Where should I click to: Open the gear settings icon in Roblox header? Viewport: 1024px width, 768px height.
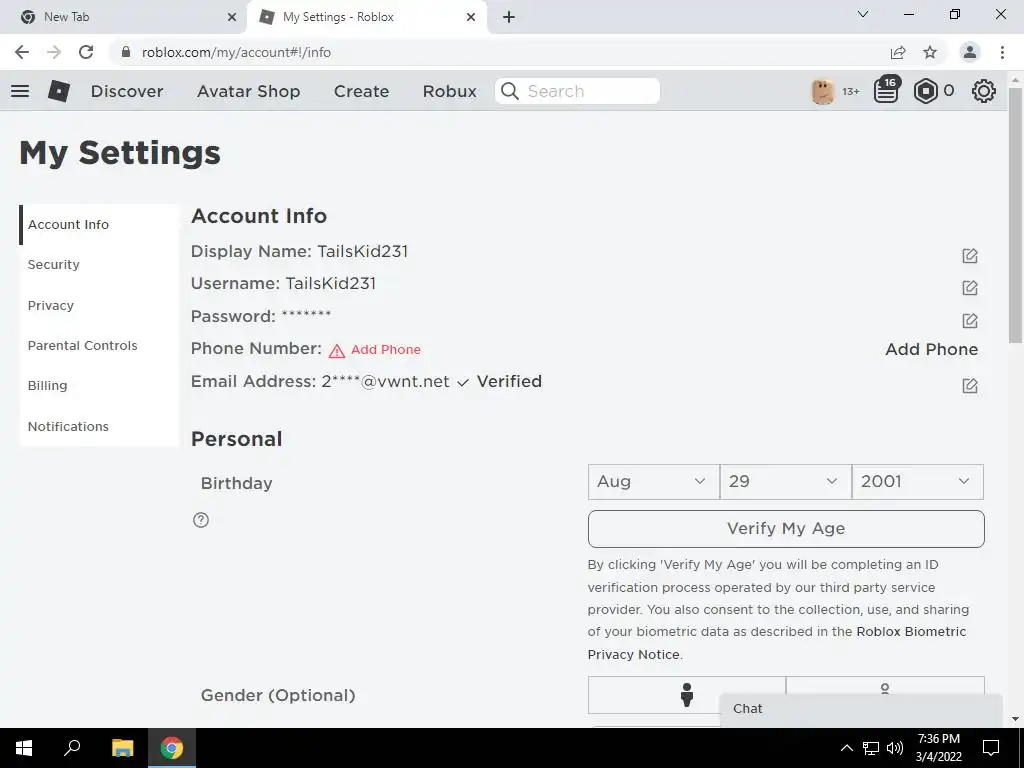coord(984,91)
